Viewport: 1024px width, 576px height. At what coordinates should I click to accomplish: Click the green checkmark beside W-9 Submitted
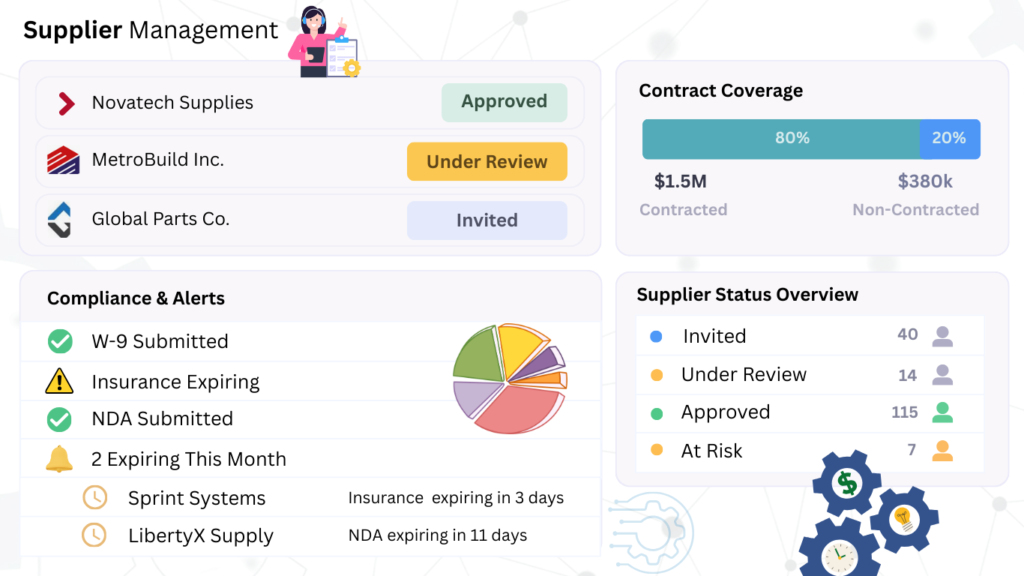pyautogui.click(x=60, y=342)
